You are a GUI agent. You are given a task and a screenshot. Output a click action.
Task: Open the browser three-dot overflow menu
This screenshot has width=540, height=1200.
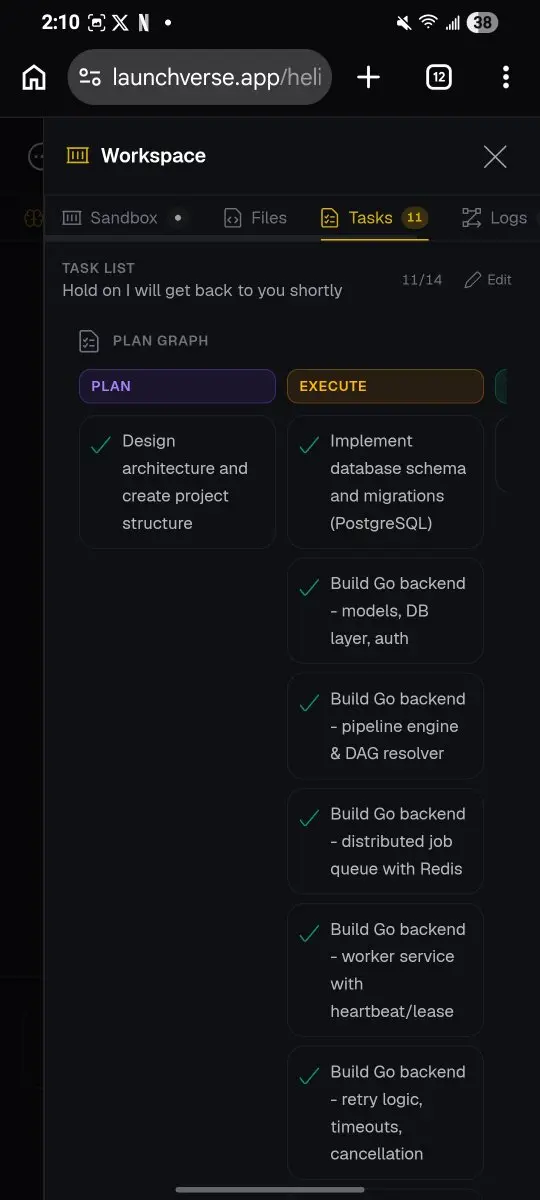pyautogui.click(x=506, y=77)
